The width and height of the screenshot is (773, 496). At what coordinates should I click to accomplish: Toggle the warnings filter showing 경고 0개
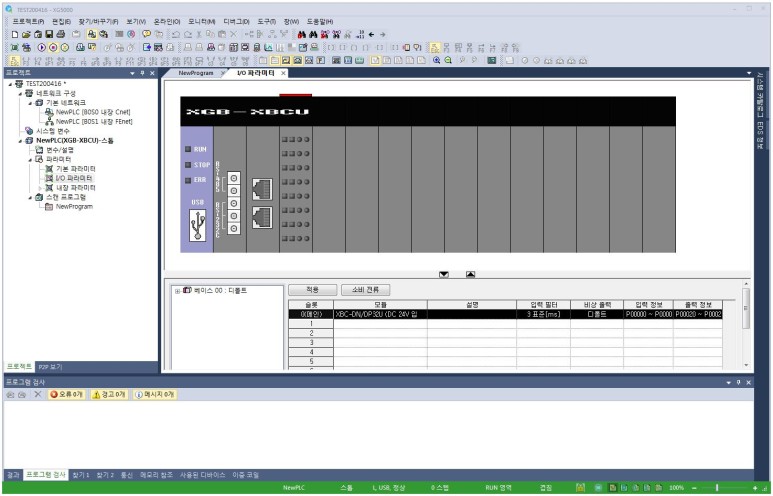[109, 394]
